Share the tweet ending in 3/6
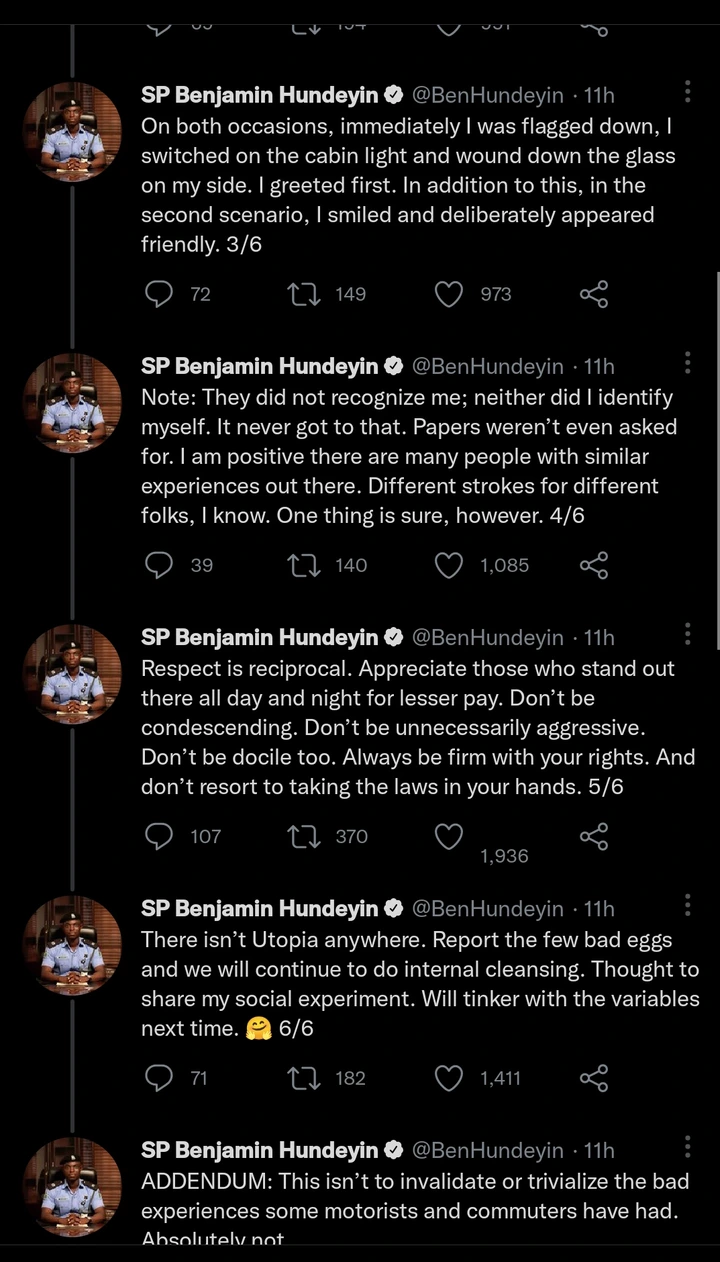This screenshot has width=720, height=1262. click(594, 294)
